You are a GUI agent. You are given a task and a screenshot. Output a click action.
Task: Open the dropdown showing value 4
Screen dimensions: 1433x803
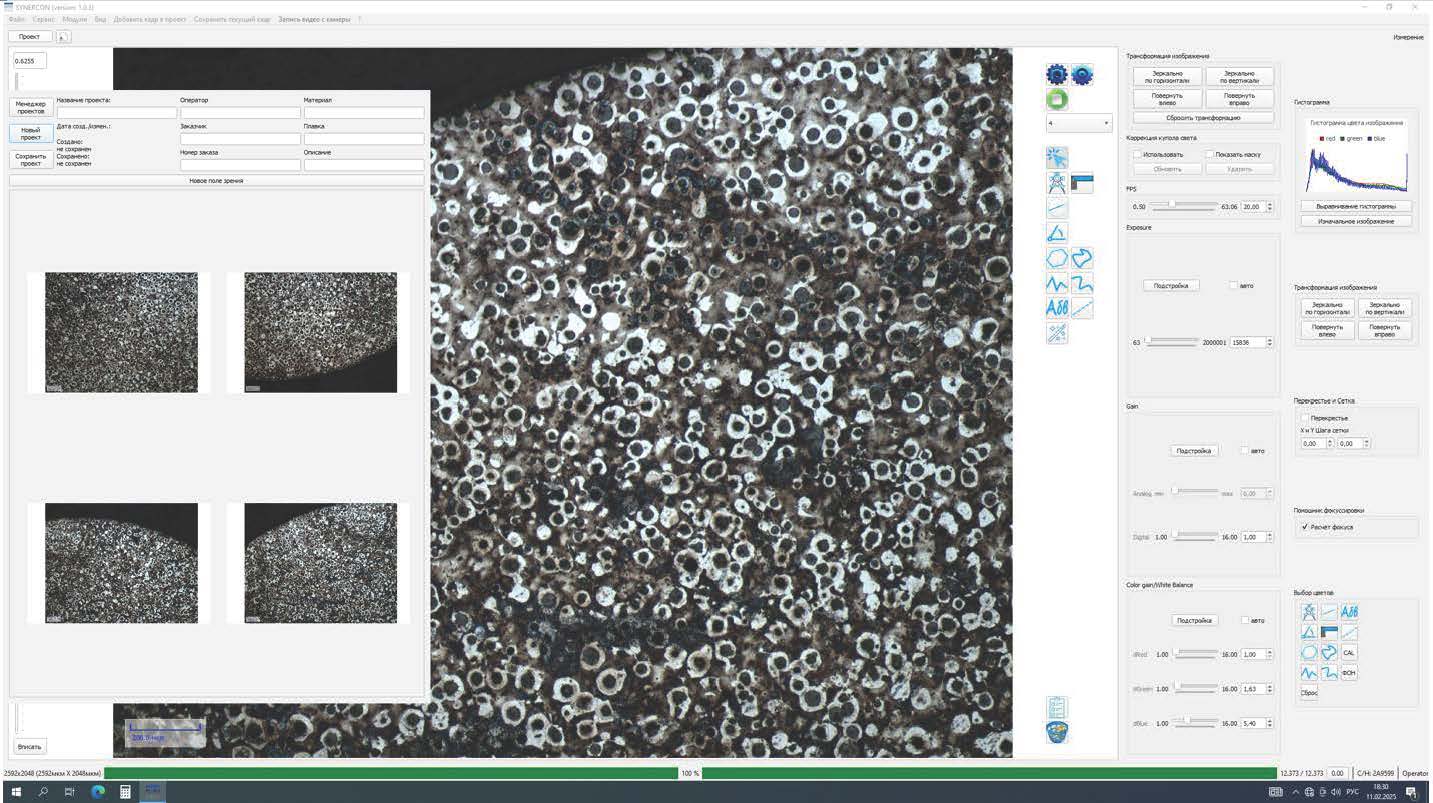[1079, 123]
